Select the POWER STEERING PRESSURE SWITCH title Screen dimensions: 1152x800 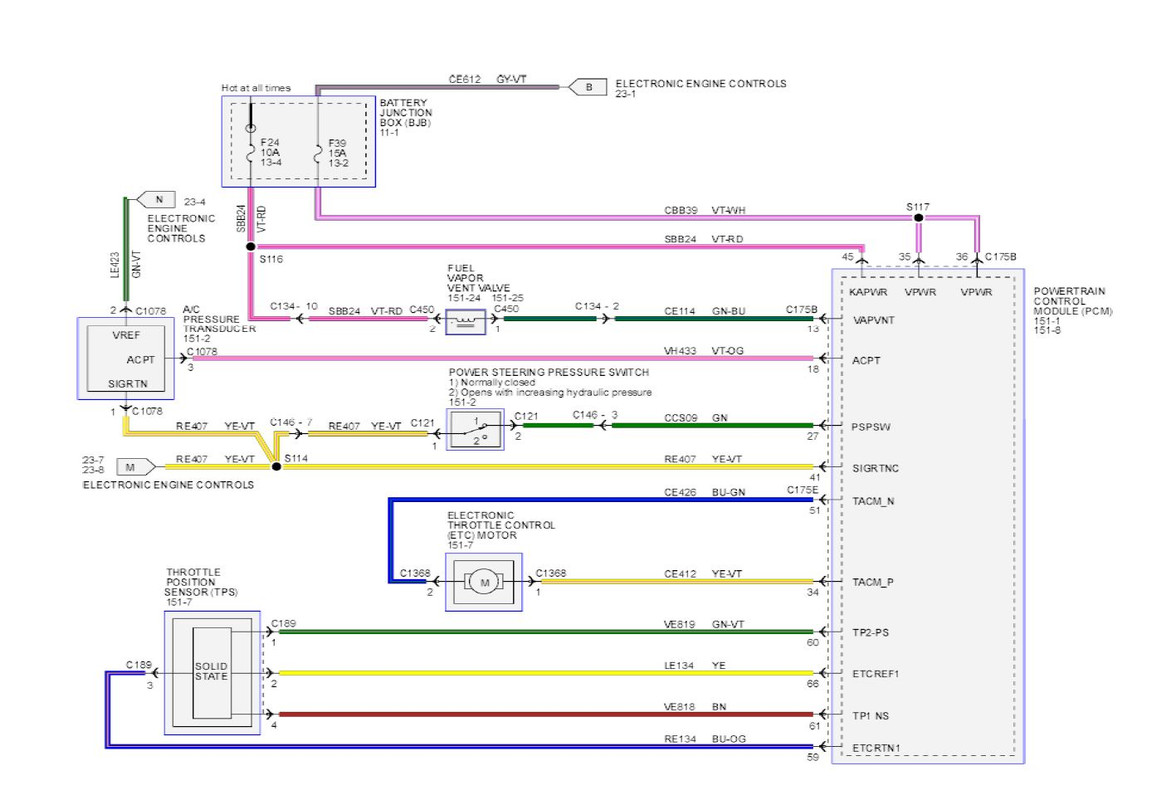[548, 372]
